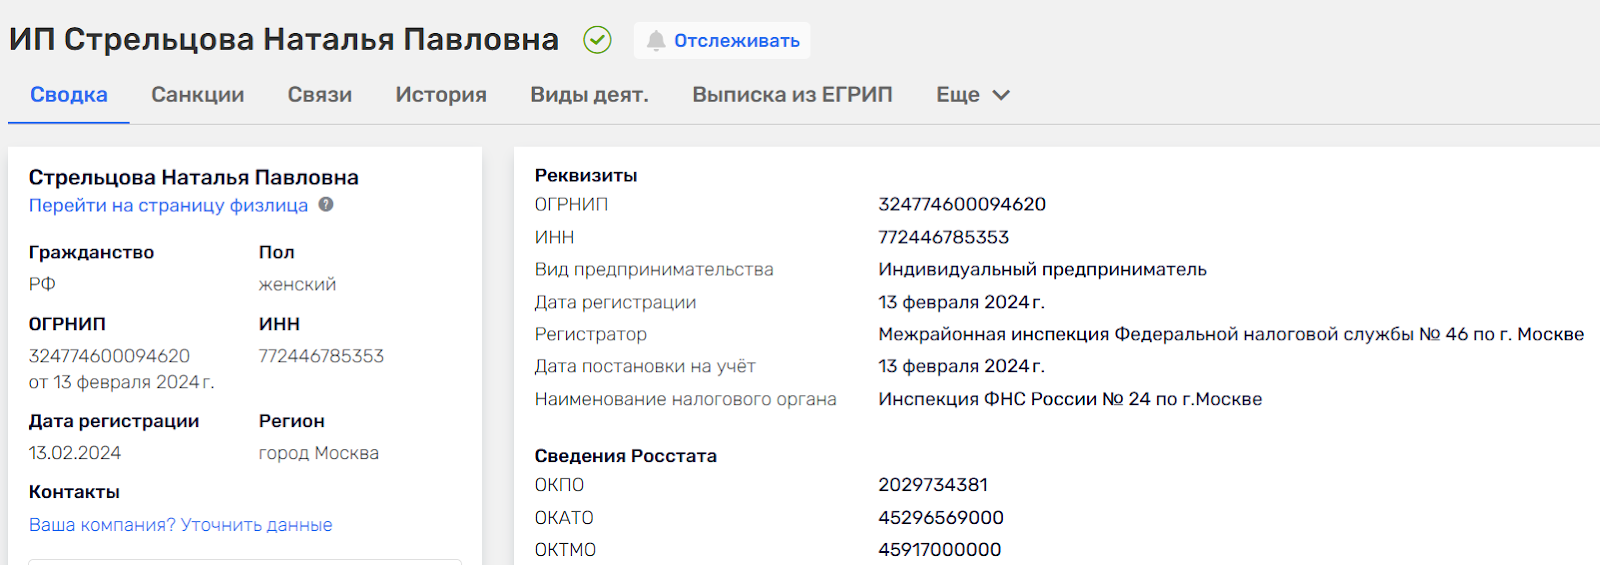1600x565 pixels.
Task: Click Ваша компания? Уточнить данные link
Action: (x=180, y=525)
